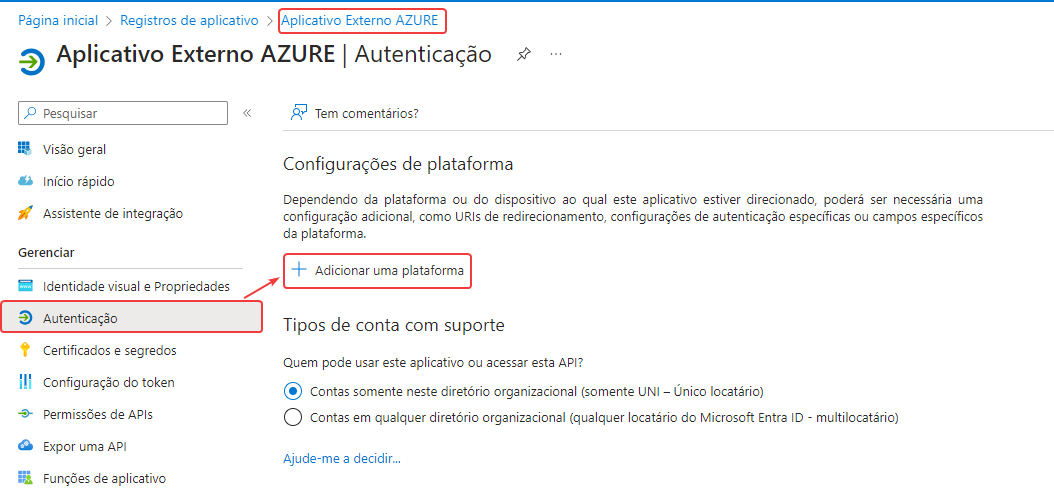Open the Ajude-me a decidir link
The width and height of the screenshot is (1054, 491).
point(342,459)
